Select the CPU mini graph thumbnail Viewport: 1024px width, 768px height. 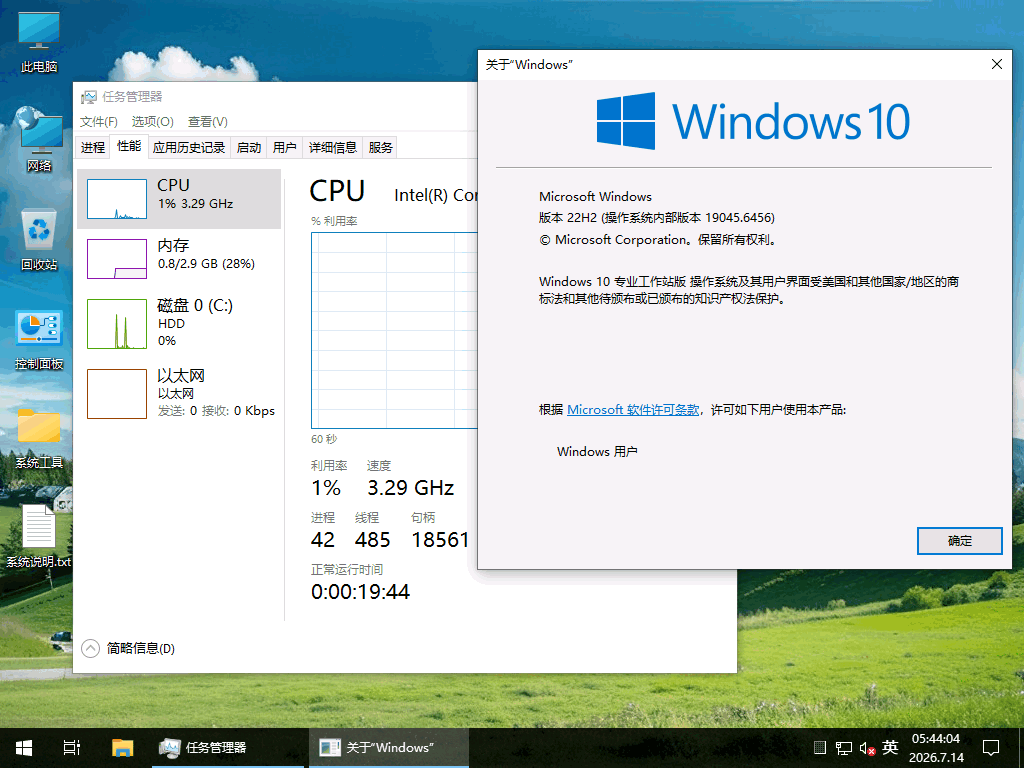click(x=117, y=199)
